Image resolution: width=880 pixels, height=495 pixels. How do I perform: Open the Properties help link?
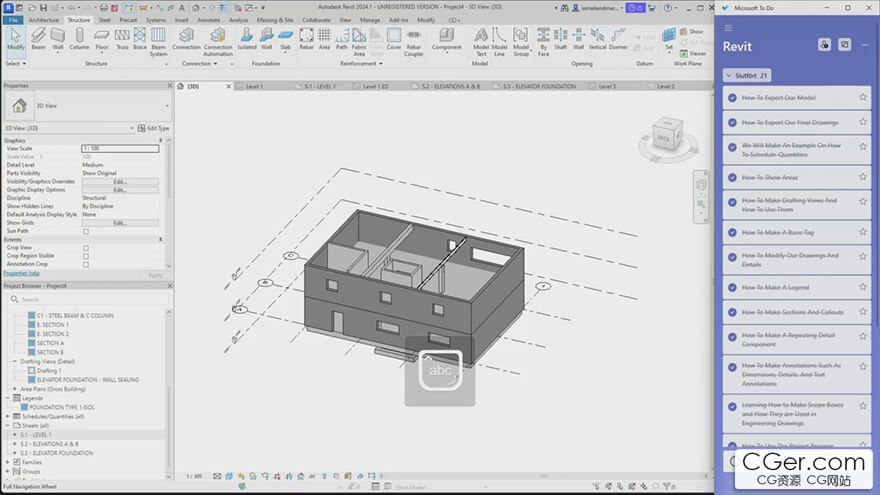(x=21, y=273)
